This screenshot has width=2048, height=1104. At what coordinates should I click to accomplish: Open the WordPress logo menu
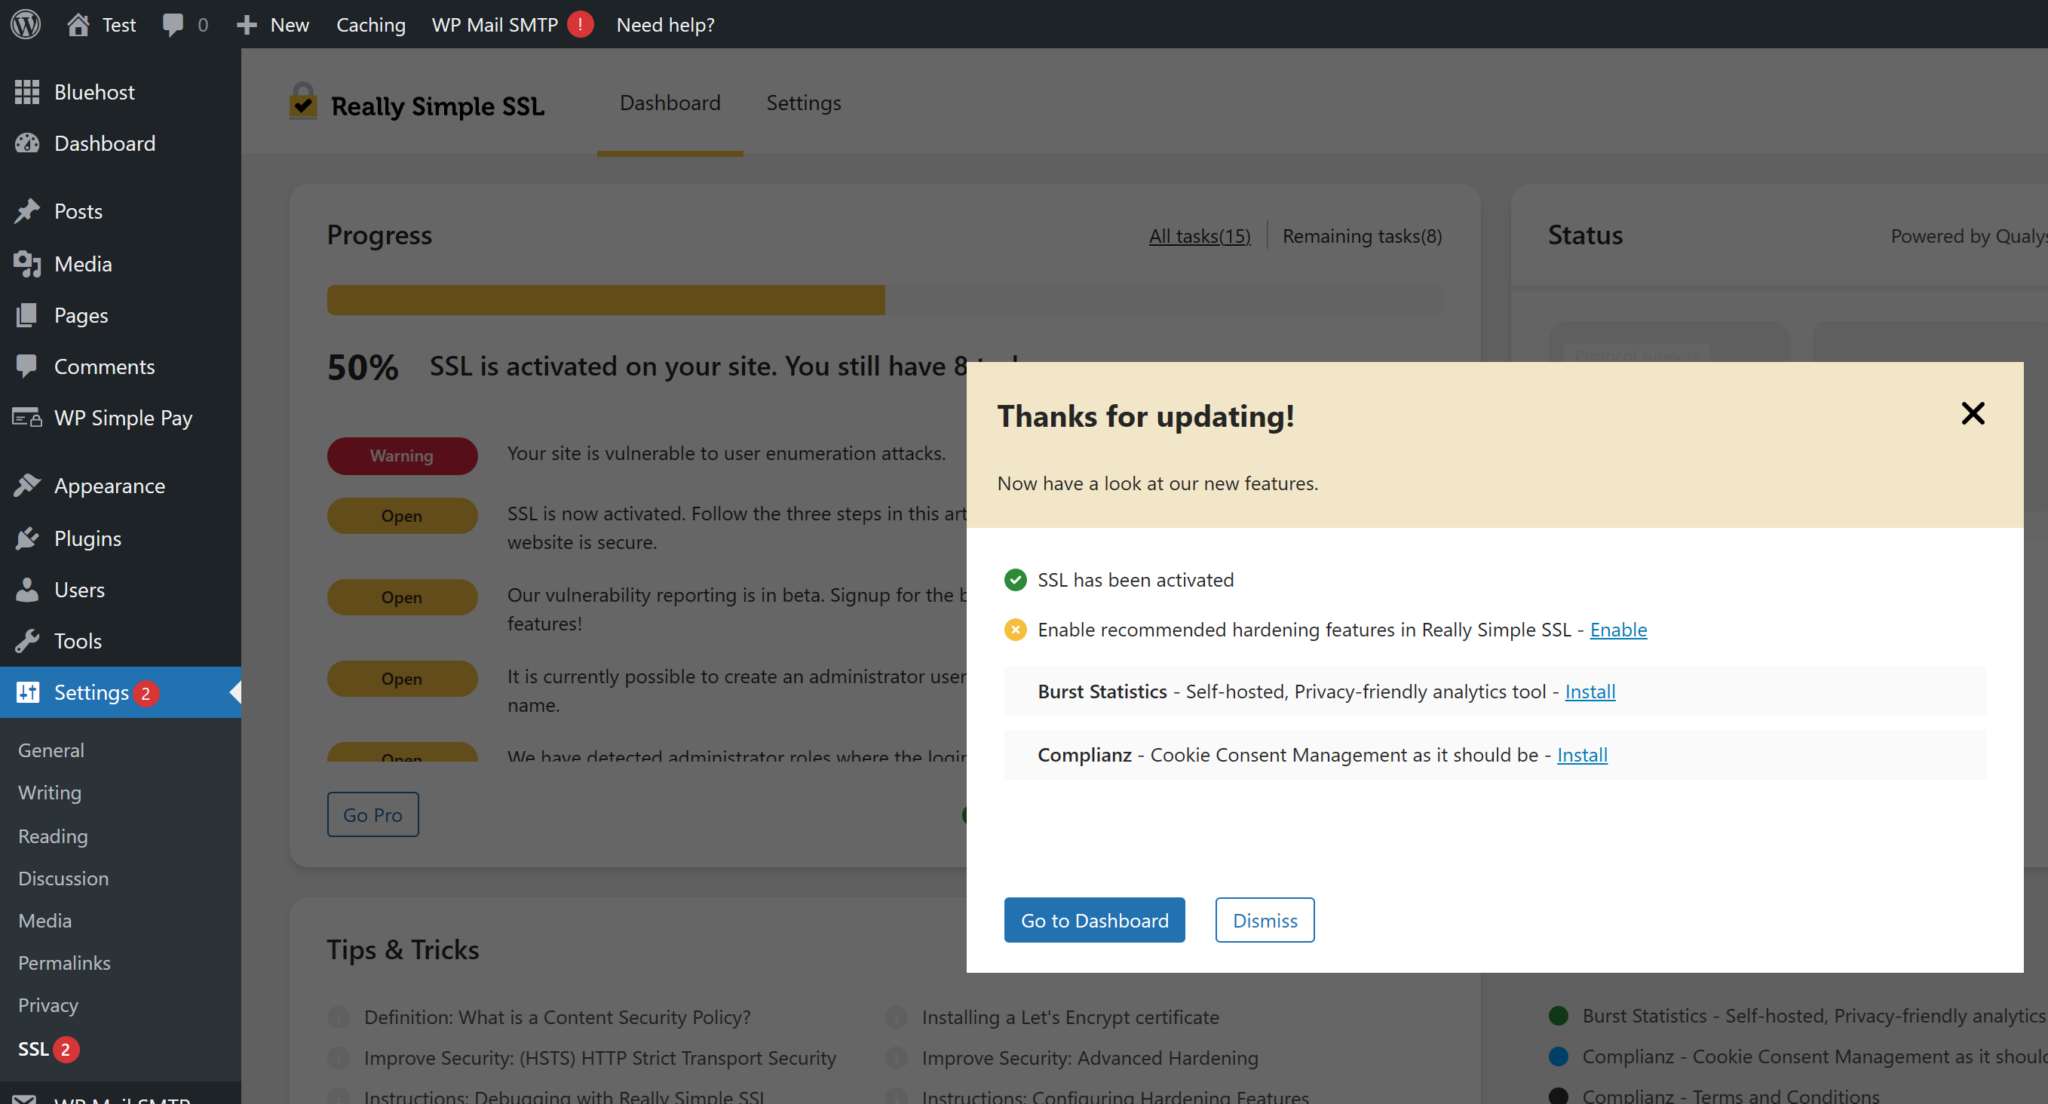tap(25, 24)
